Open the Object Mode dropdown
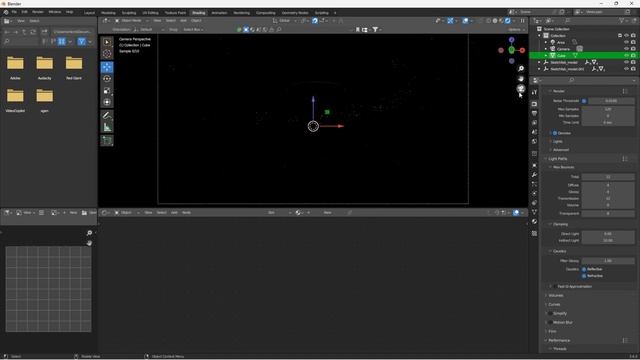Image resolution: width=640 pixels, height=360 pixels. click(131, 20)
